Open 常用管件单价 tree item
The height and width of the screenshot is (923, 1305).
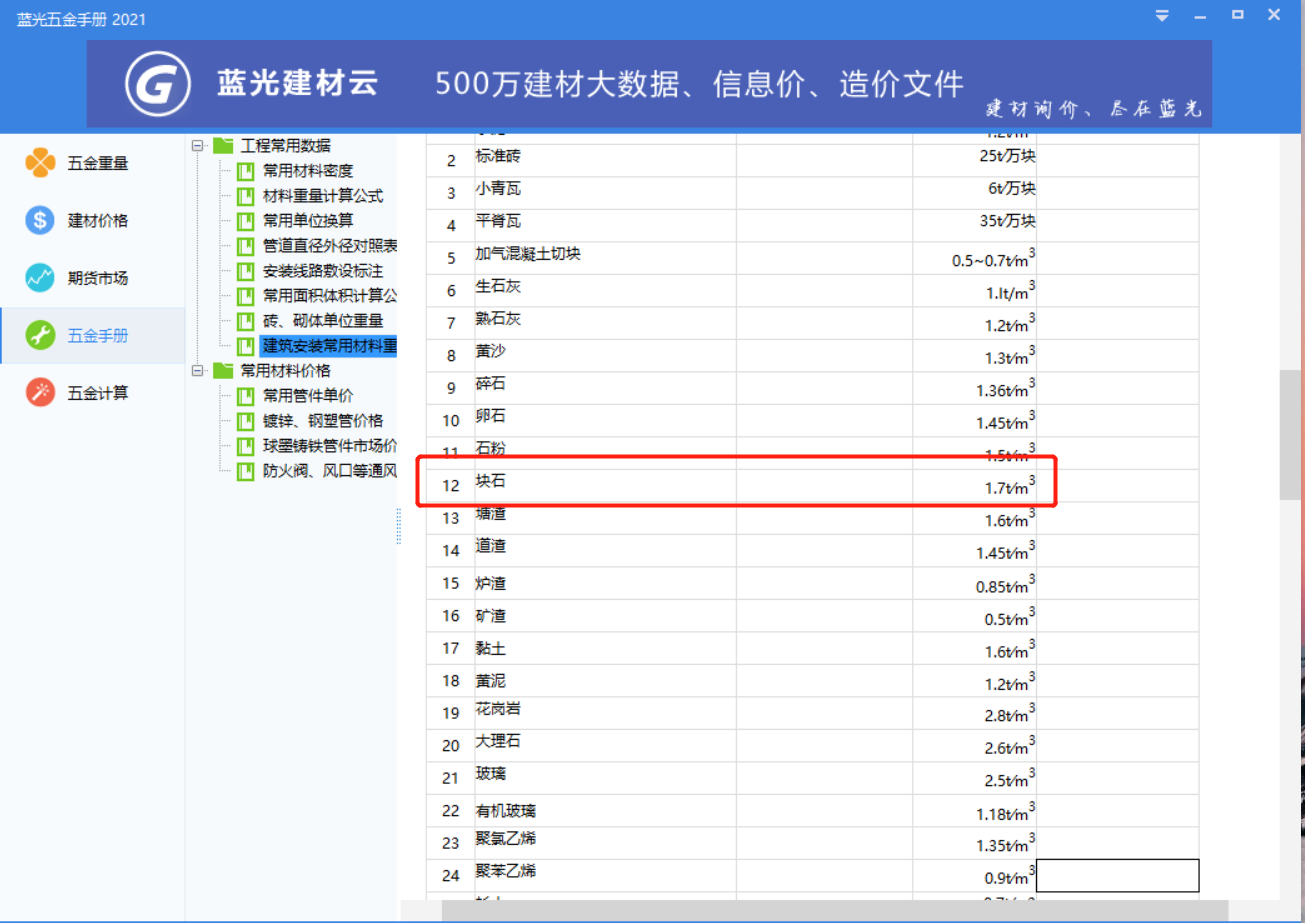click(x=308, y=396)
